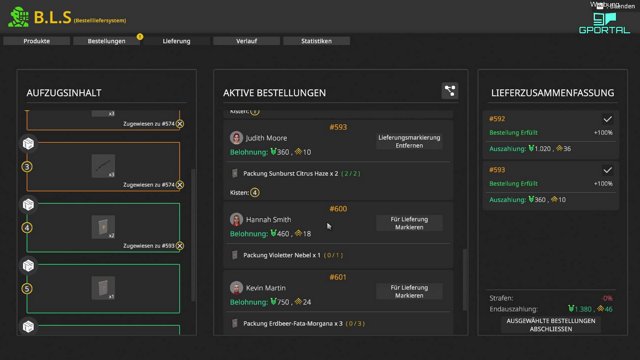Screen dimensions: 640x360
Task: Click the B.L.S logo icon
Action: click(19, 17)
